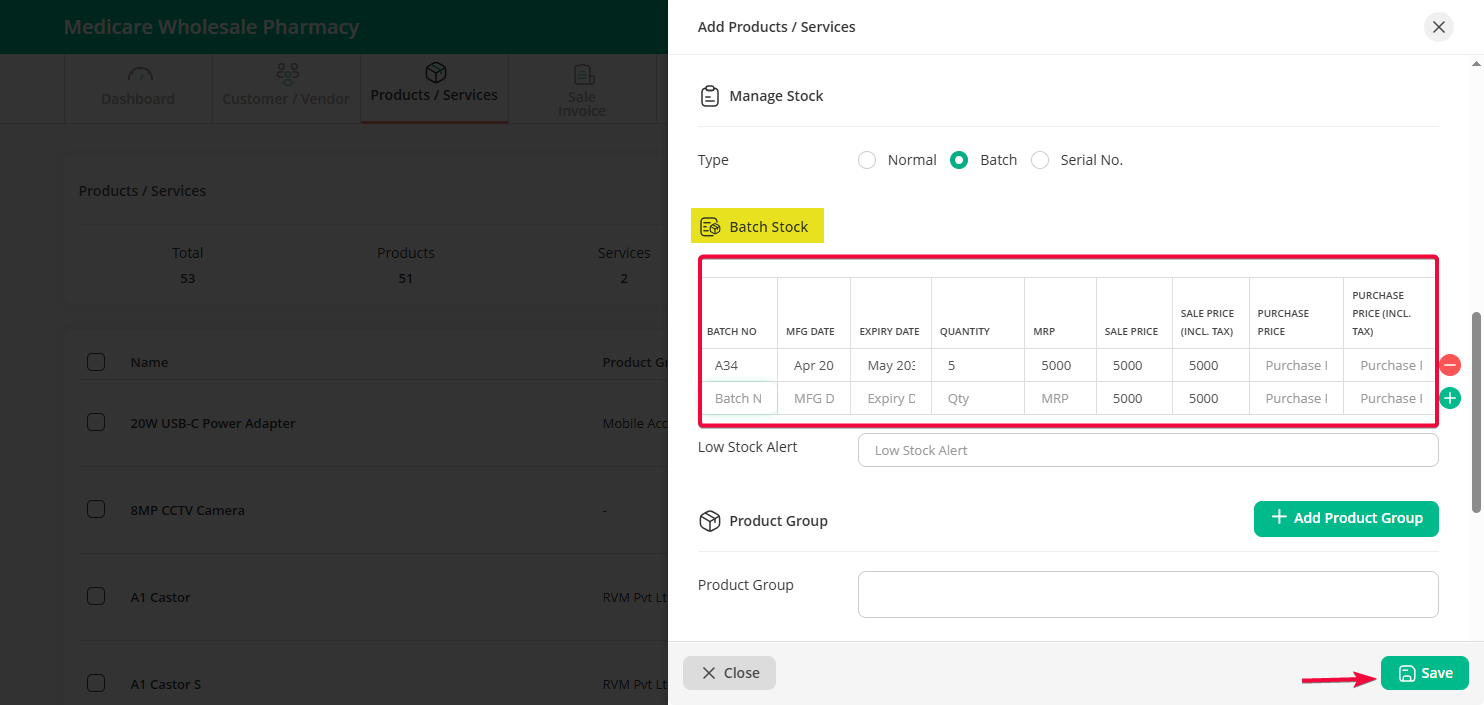The width and height of the screenshot is (1484, 705).
Task: Click the Product Group box icon
Action: tap(709, 521)
